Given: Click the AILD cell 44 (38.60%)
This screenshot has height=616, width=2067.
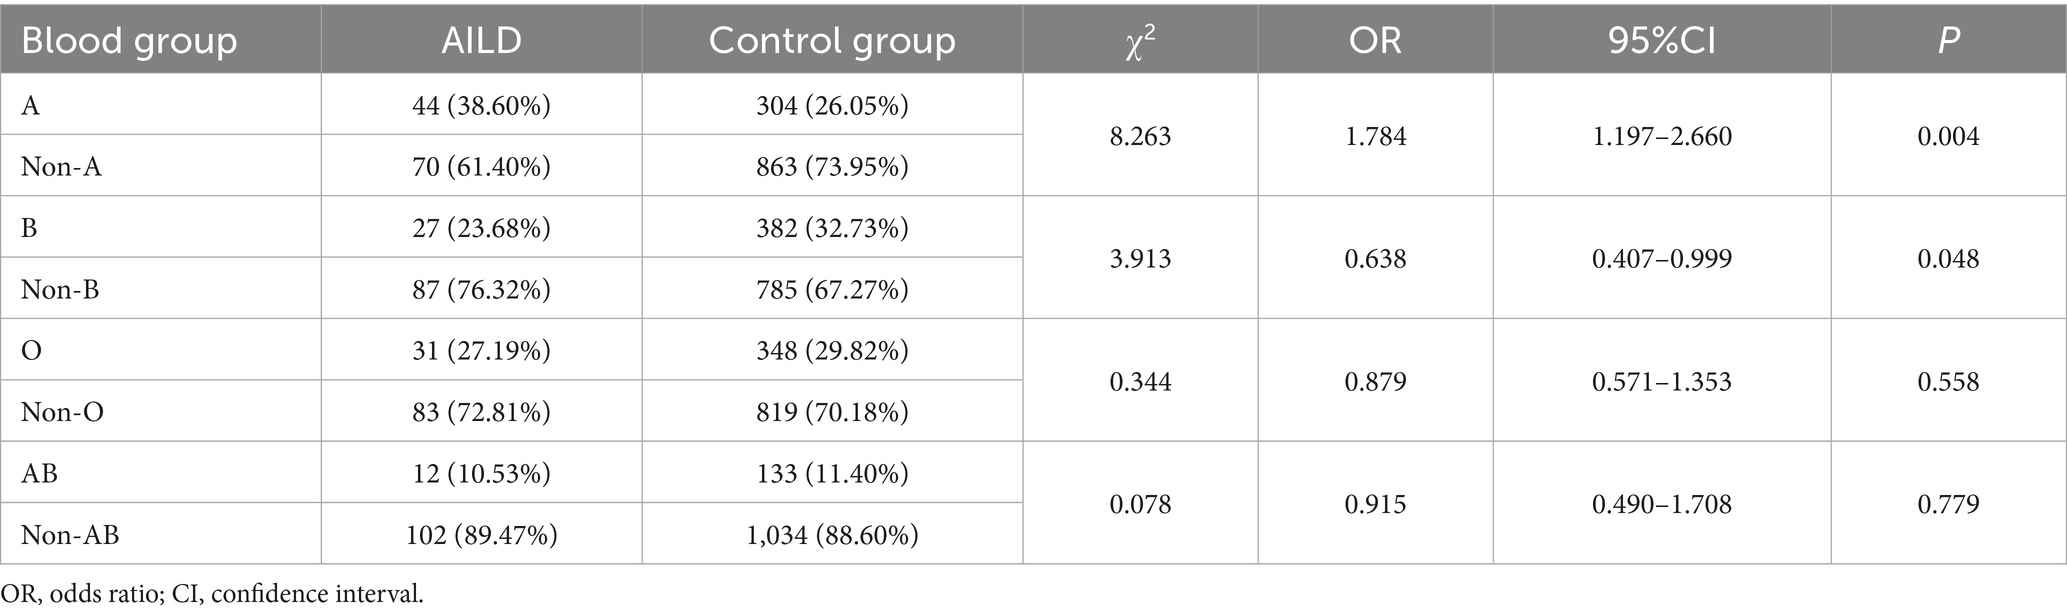Looking at the screenshot, I should [x=481, y=105].
